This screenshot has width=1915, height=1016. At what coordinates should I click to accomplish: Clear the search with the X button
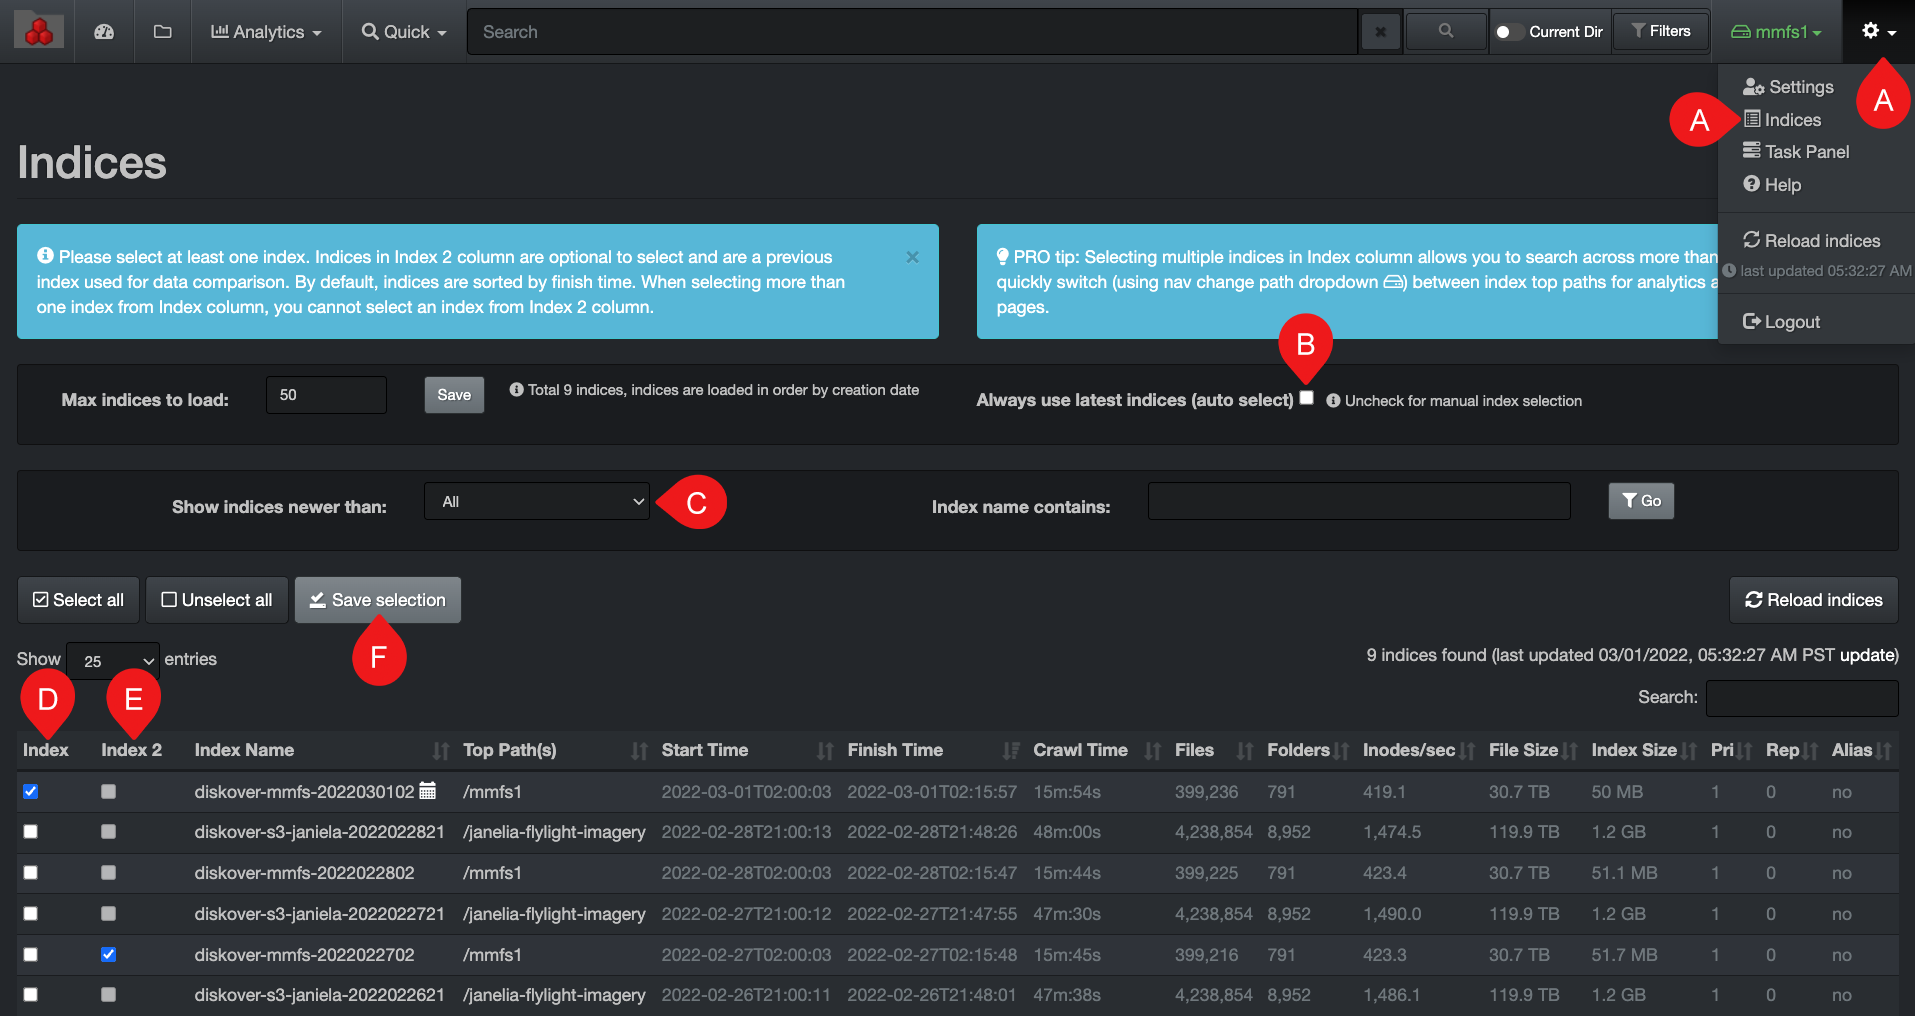pos(1380,31)
